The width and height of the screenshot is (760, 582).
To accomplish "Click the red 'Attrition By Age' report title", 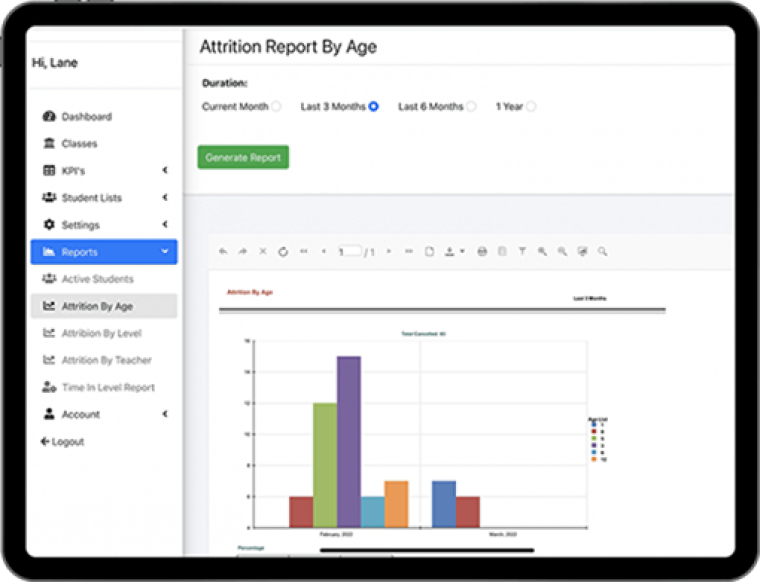I will coord(250,292).
